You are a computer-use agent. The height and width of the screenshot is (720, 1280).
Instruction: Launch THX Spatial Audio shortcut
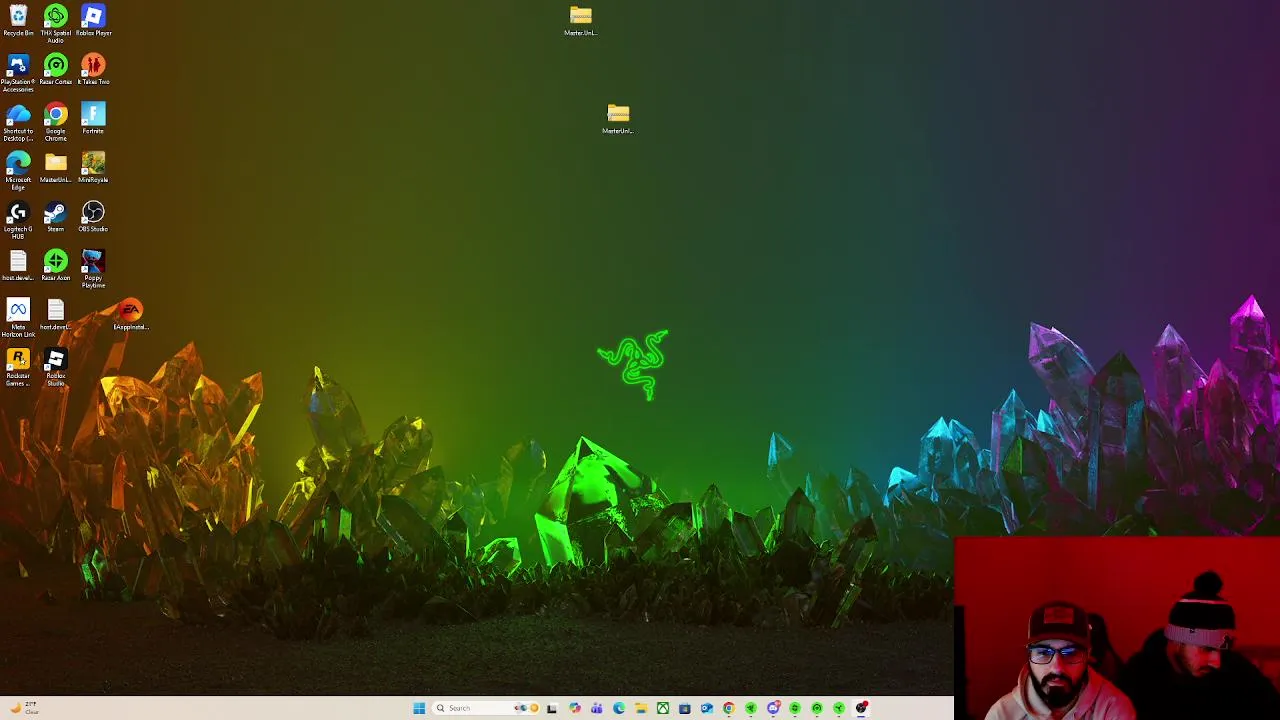(55, 22)
